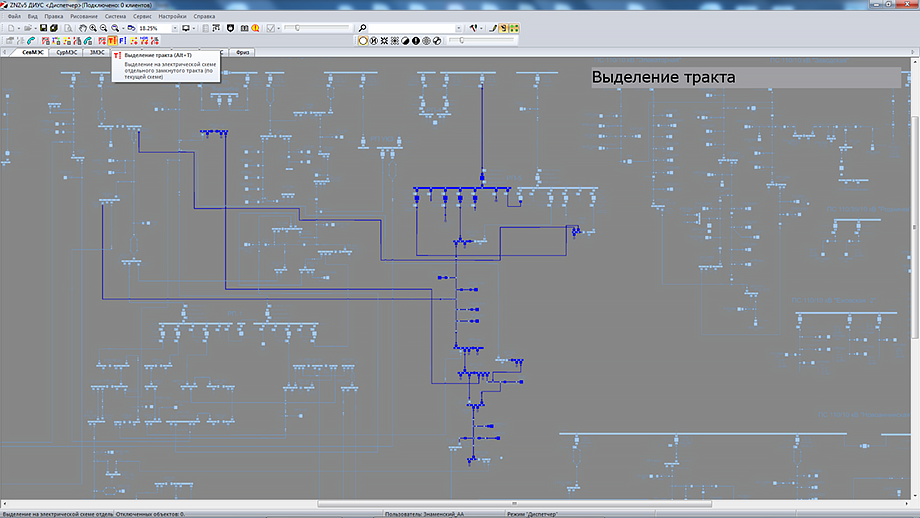Switch to the СурМЭС tab

(68, 52)
